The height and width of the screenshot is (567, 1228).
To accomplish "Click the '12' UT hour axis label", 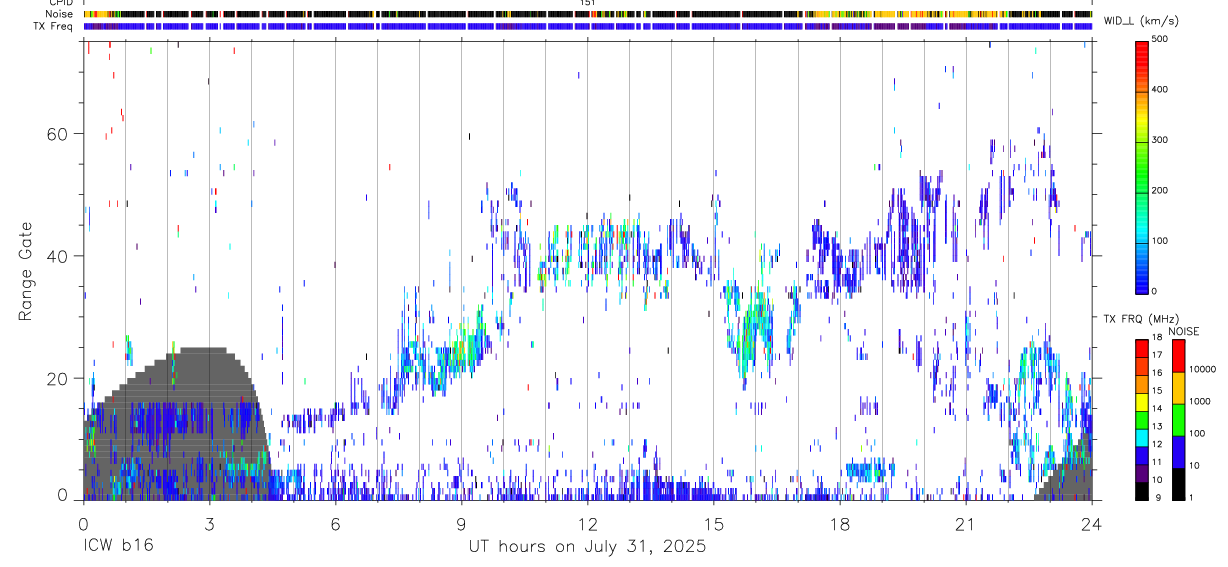I will tap(587, 524).
